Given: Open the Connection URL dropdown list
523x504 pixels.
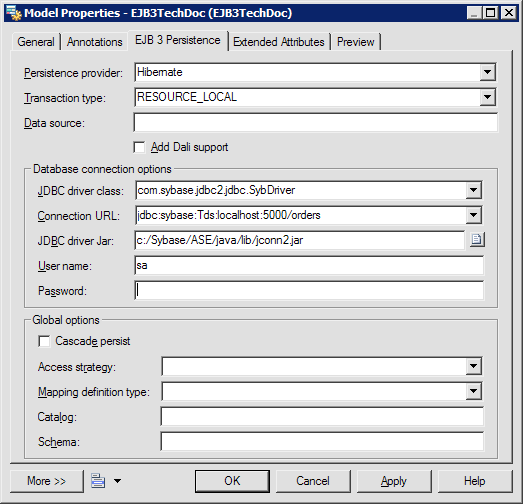Looking at the screenshot, I should click(x=473, y=215).
